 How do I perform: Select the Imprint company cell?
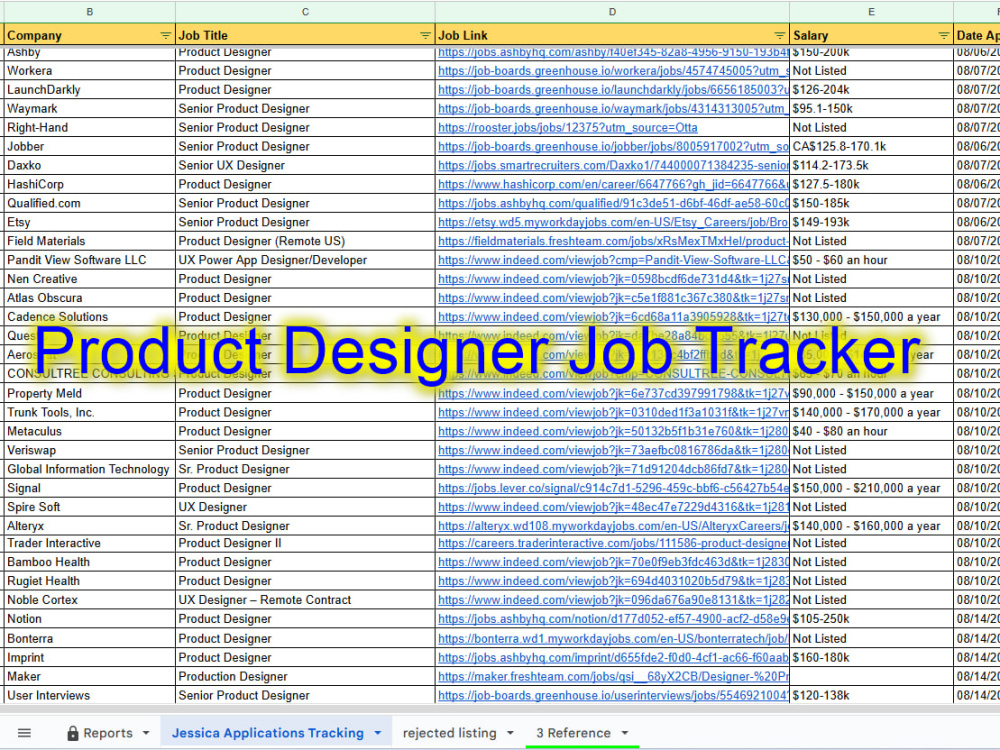pyautogui.click(x=89, y=658)
